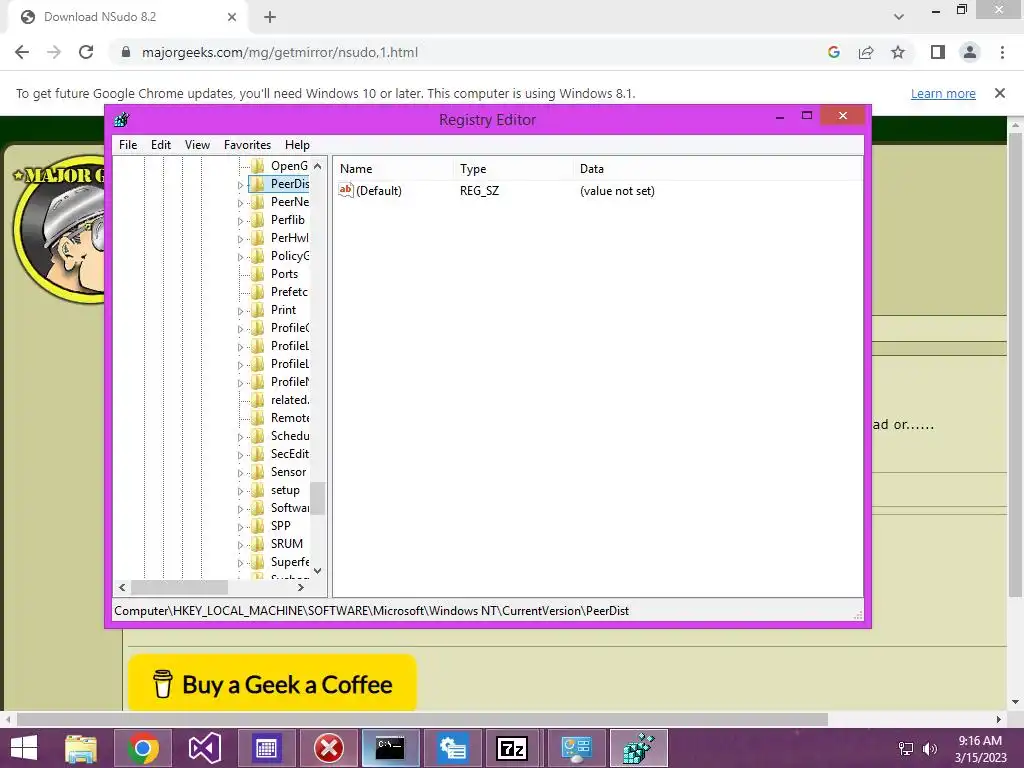Select the (value not set) data cell
Screen dimensions: 1024x768
click(617, 191)
